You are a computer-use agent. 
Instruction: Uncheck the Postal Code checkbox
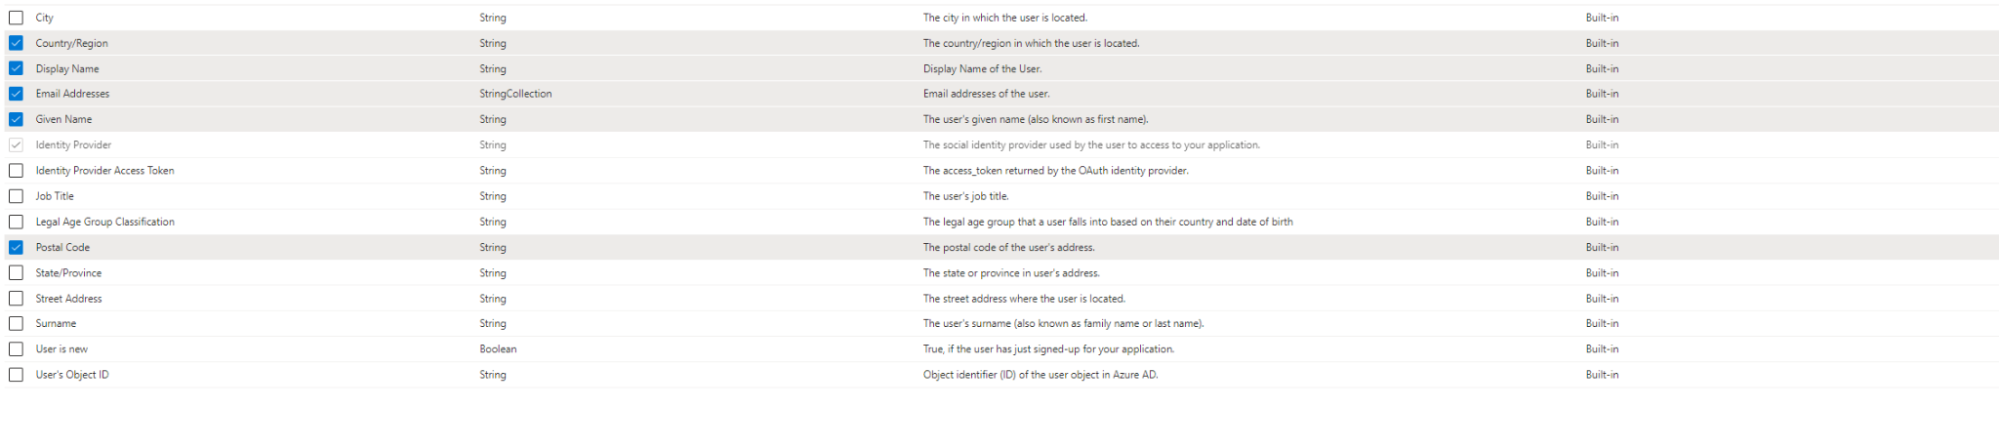16,247
